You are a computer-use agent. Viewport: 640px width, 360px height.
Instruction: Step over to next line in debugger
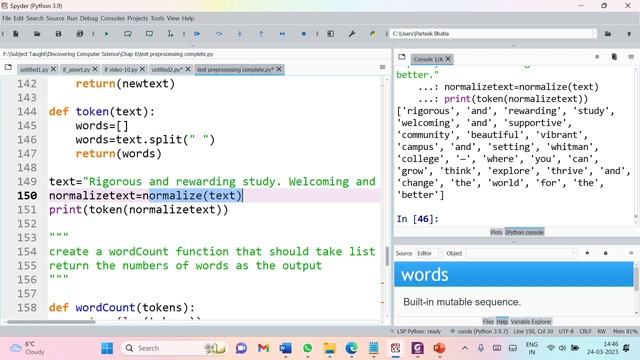219,34
